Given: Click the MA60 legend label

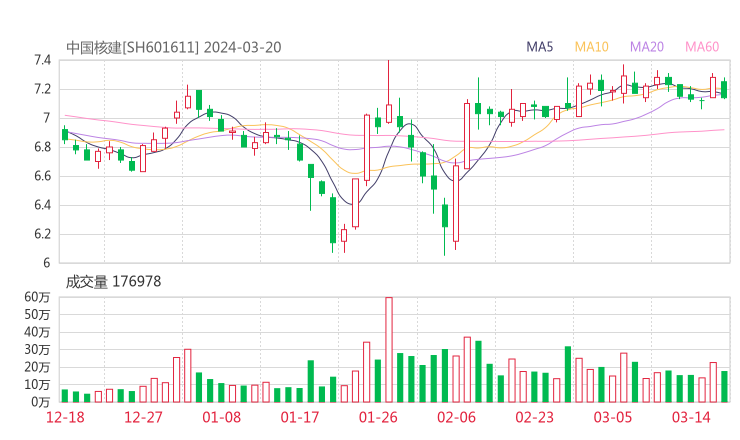Looking at the screenshot, I should pyautogui.click(x=702, y=47).
